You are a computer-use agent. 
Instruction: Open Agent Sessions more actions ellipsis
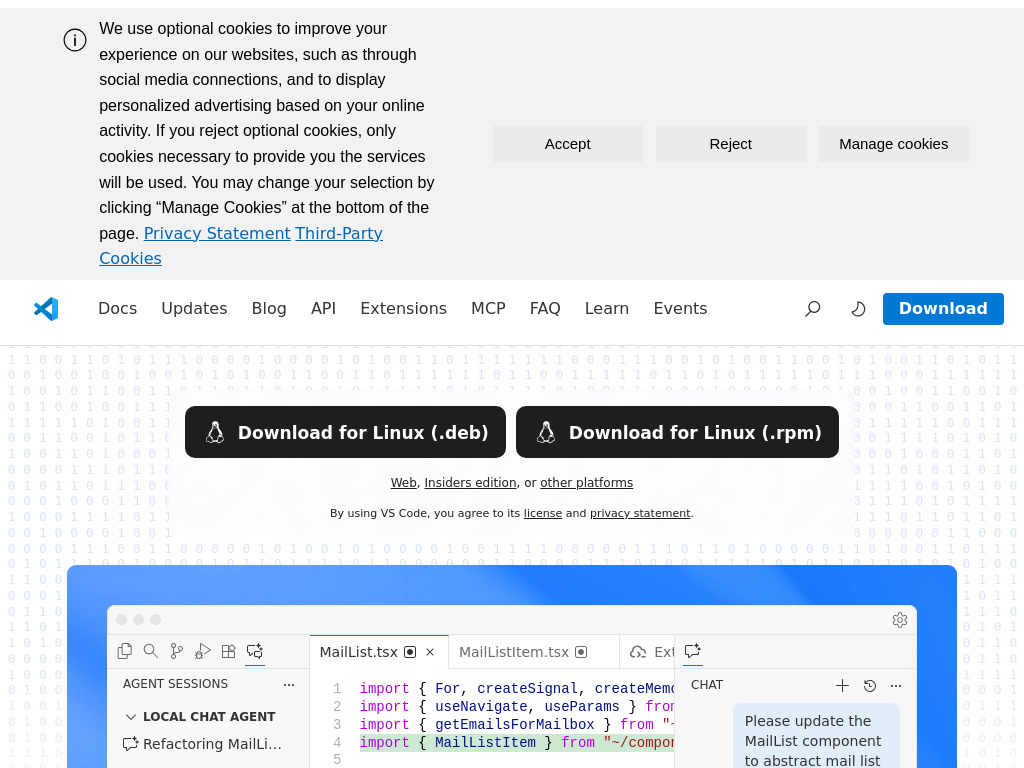(289, 684)
